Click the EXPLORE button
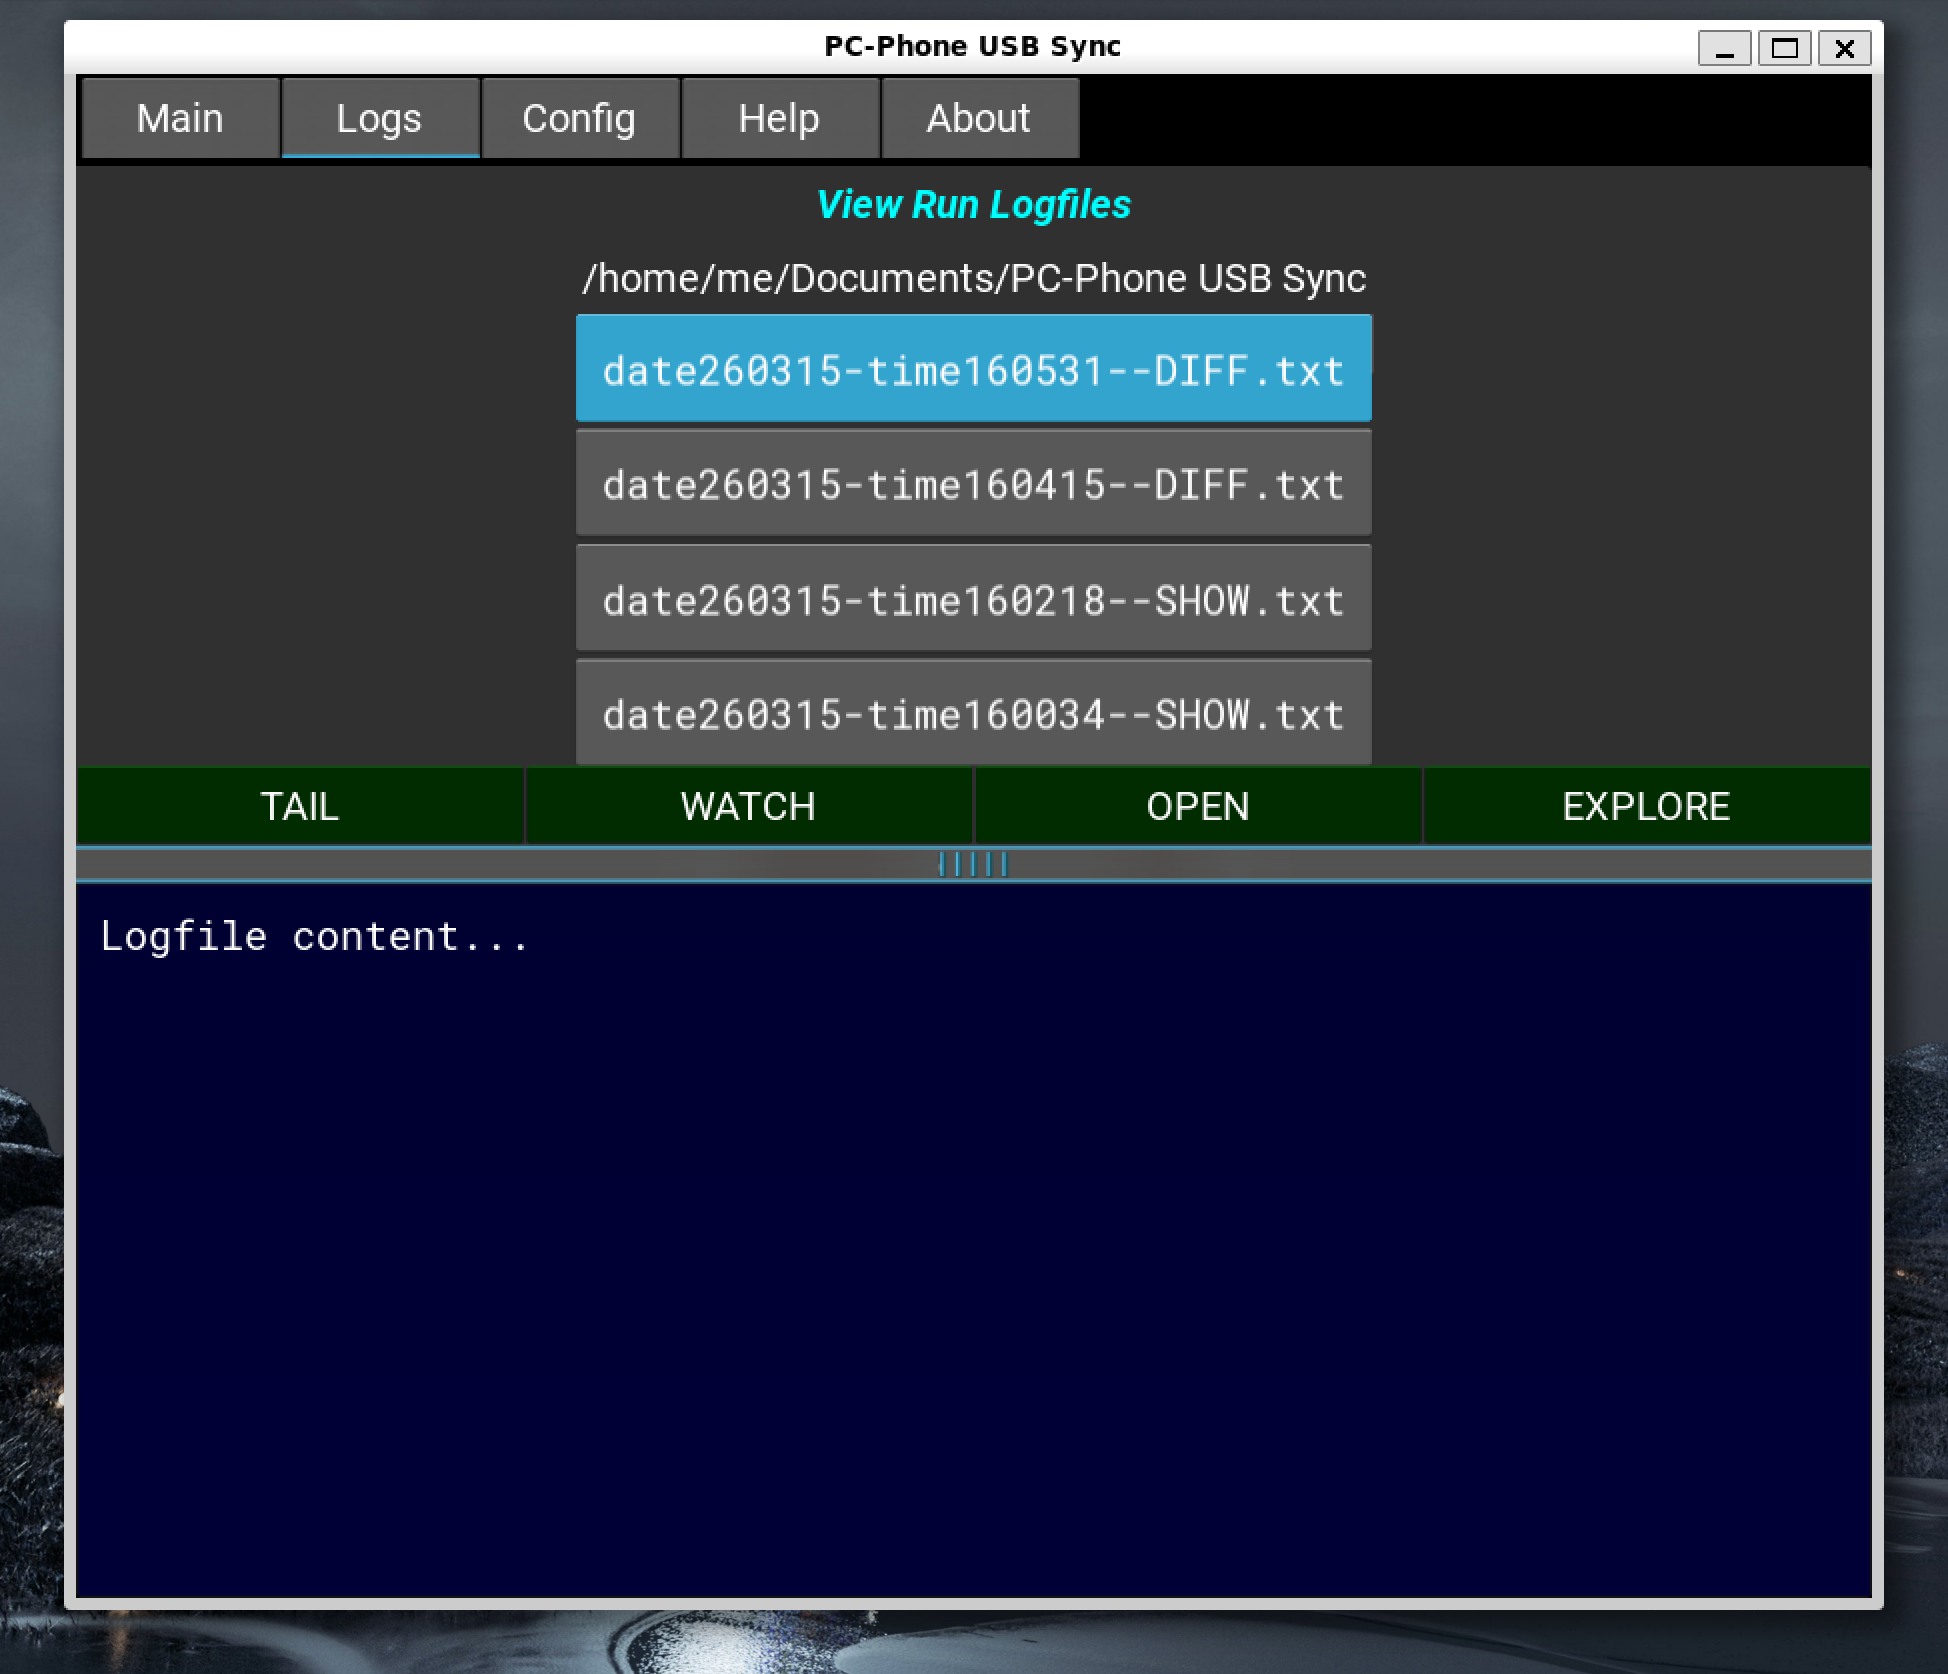 click(x=1646, y=806)
